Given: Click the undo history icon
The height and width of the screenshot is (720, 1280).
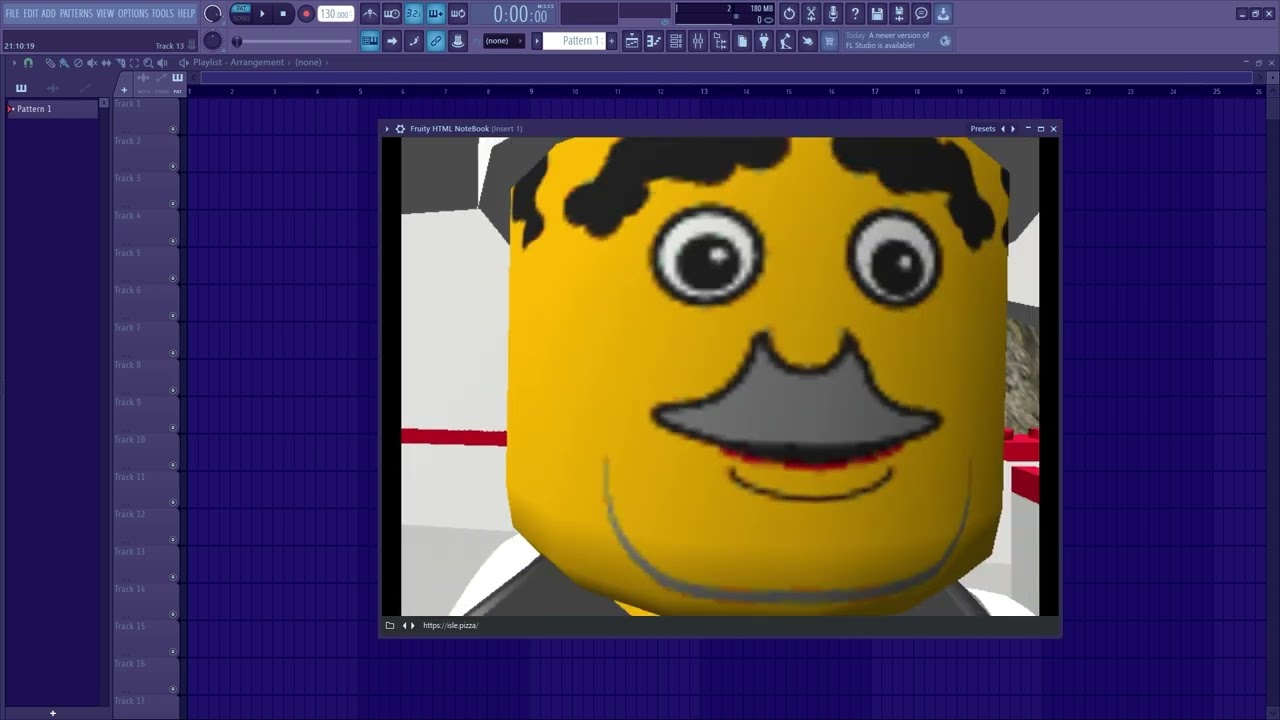Looking at the screenshot, I should (789, 14).
